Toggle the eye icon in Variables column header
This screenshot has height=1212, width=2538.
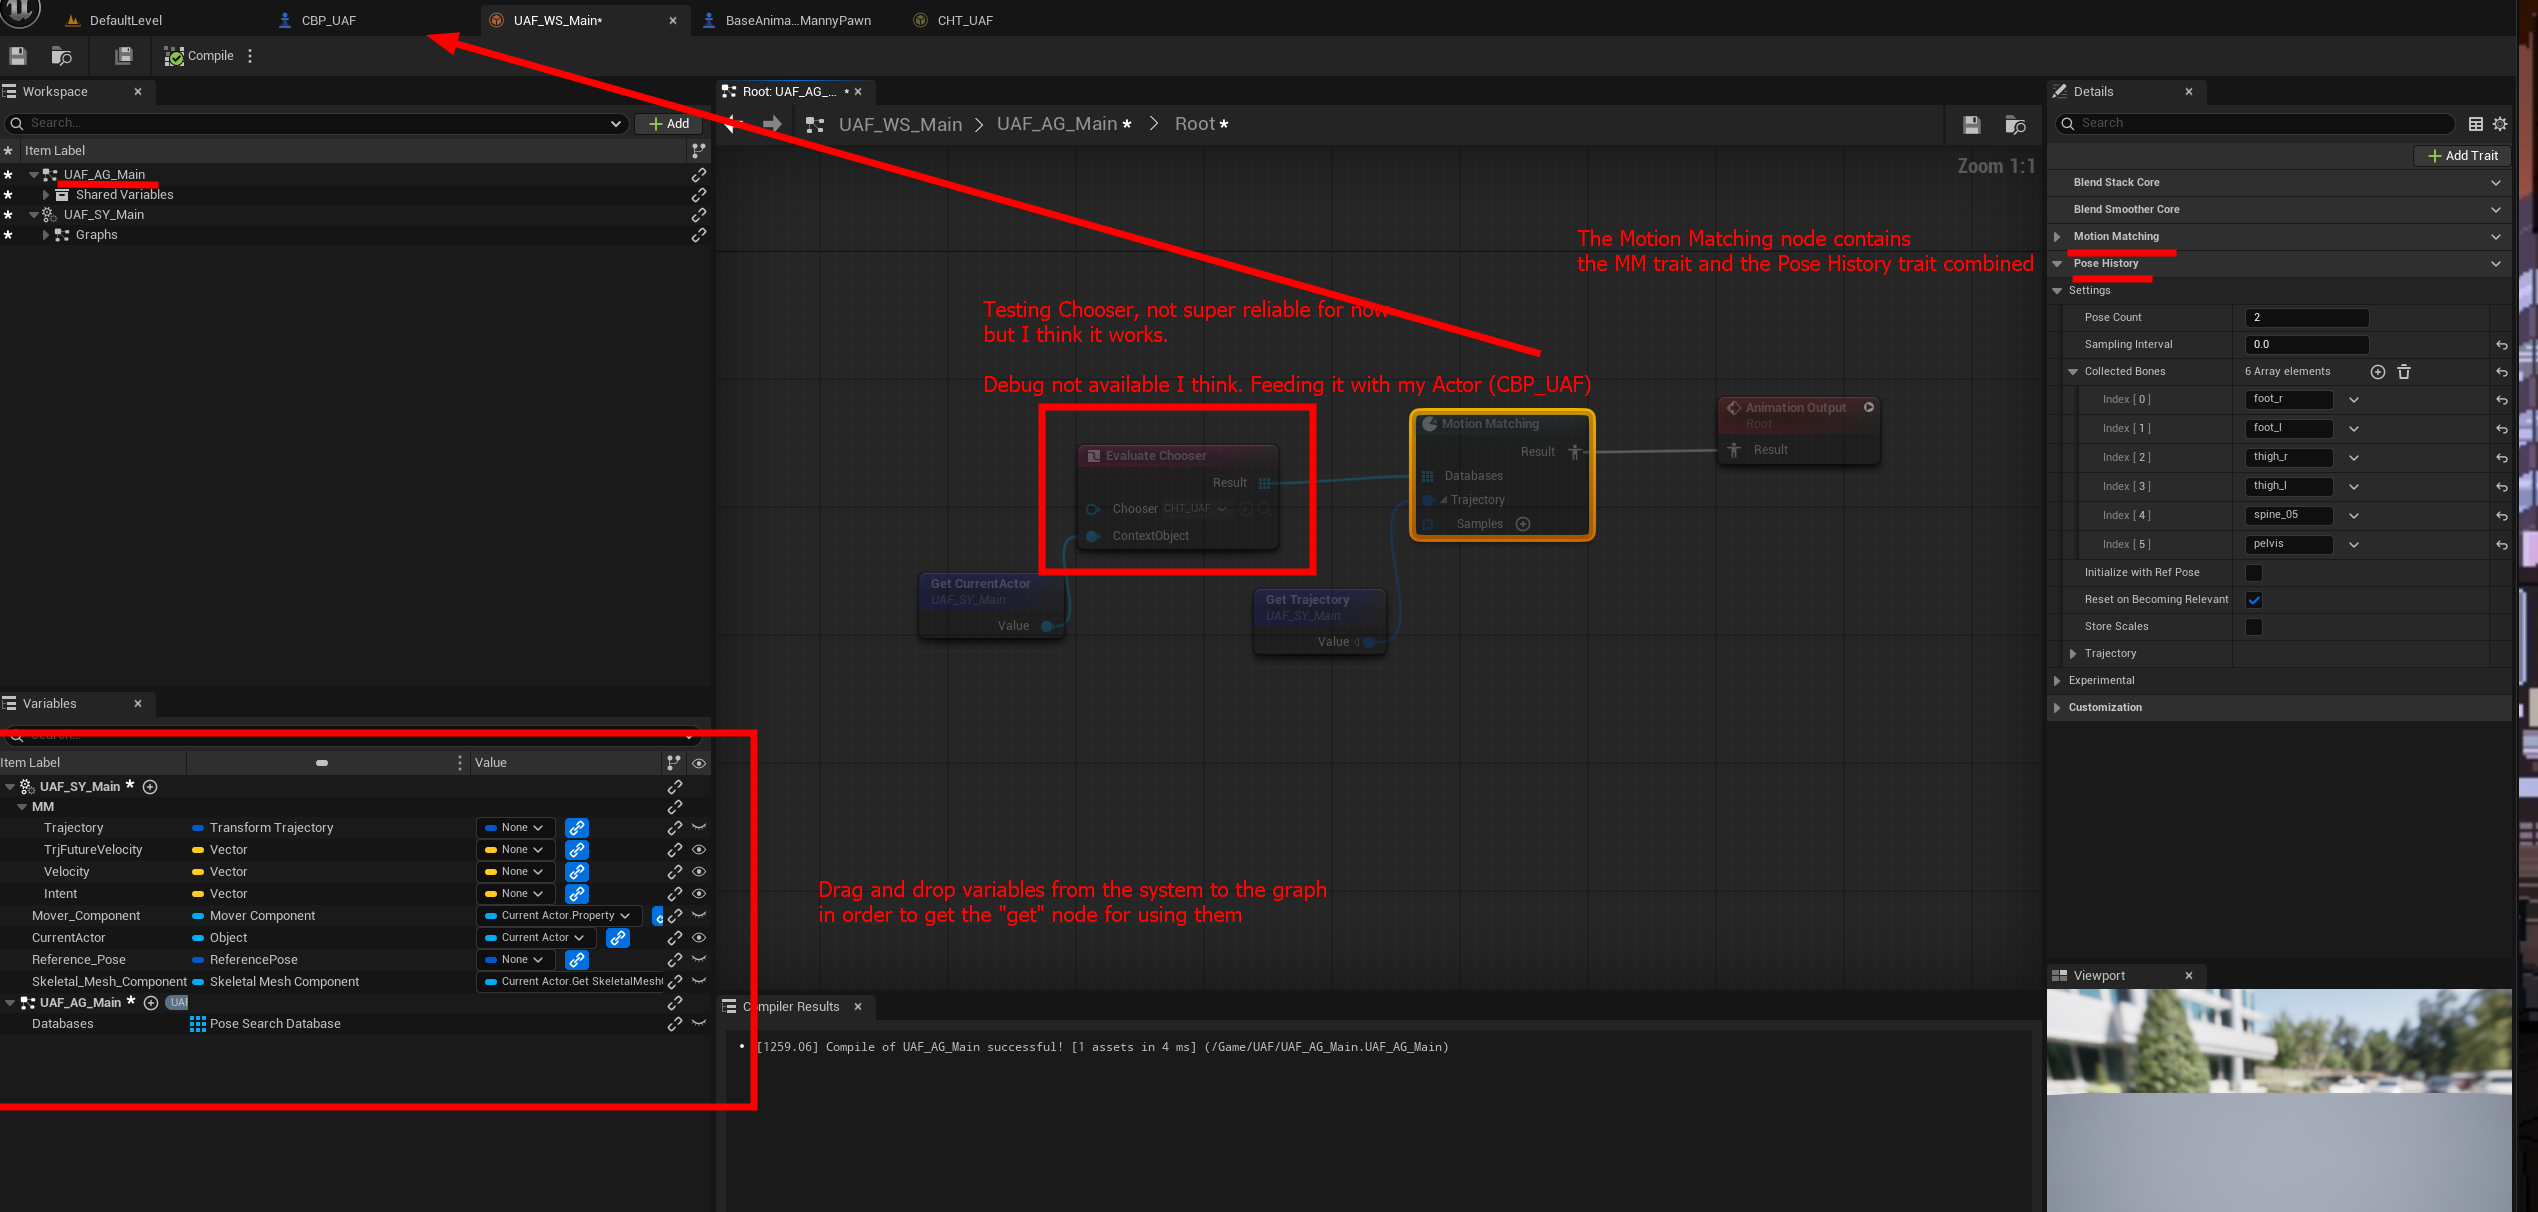699,763
